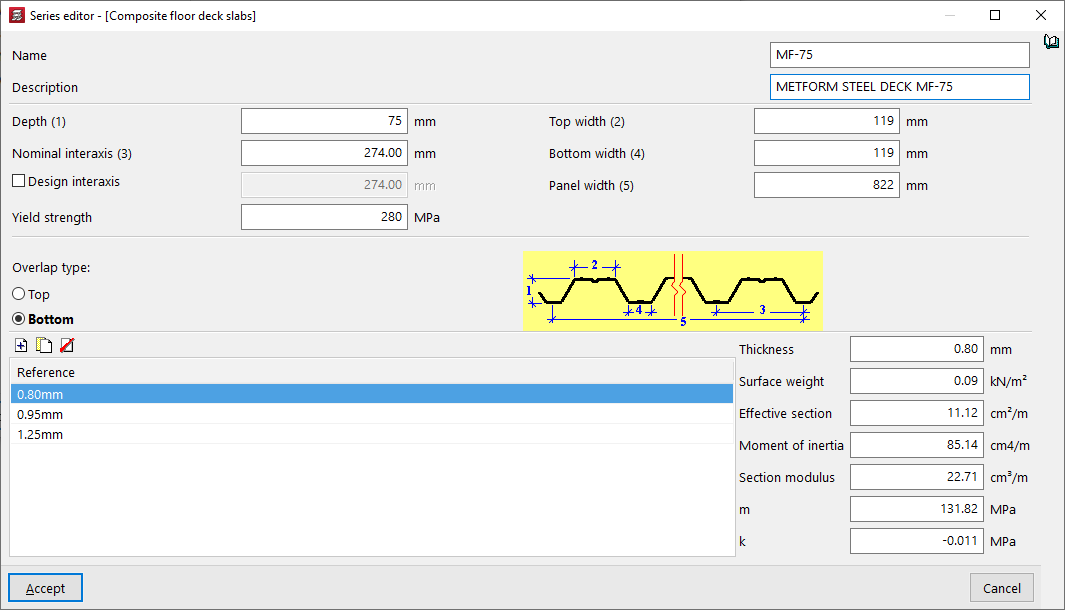Image resolution: width=1065 pixels, height=610 pixels.
Task: Click the copy reference icon
Action: (44, 346)
